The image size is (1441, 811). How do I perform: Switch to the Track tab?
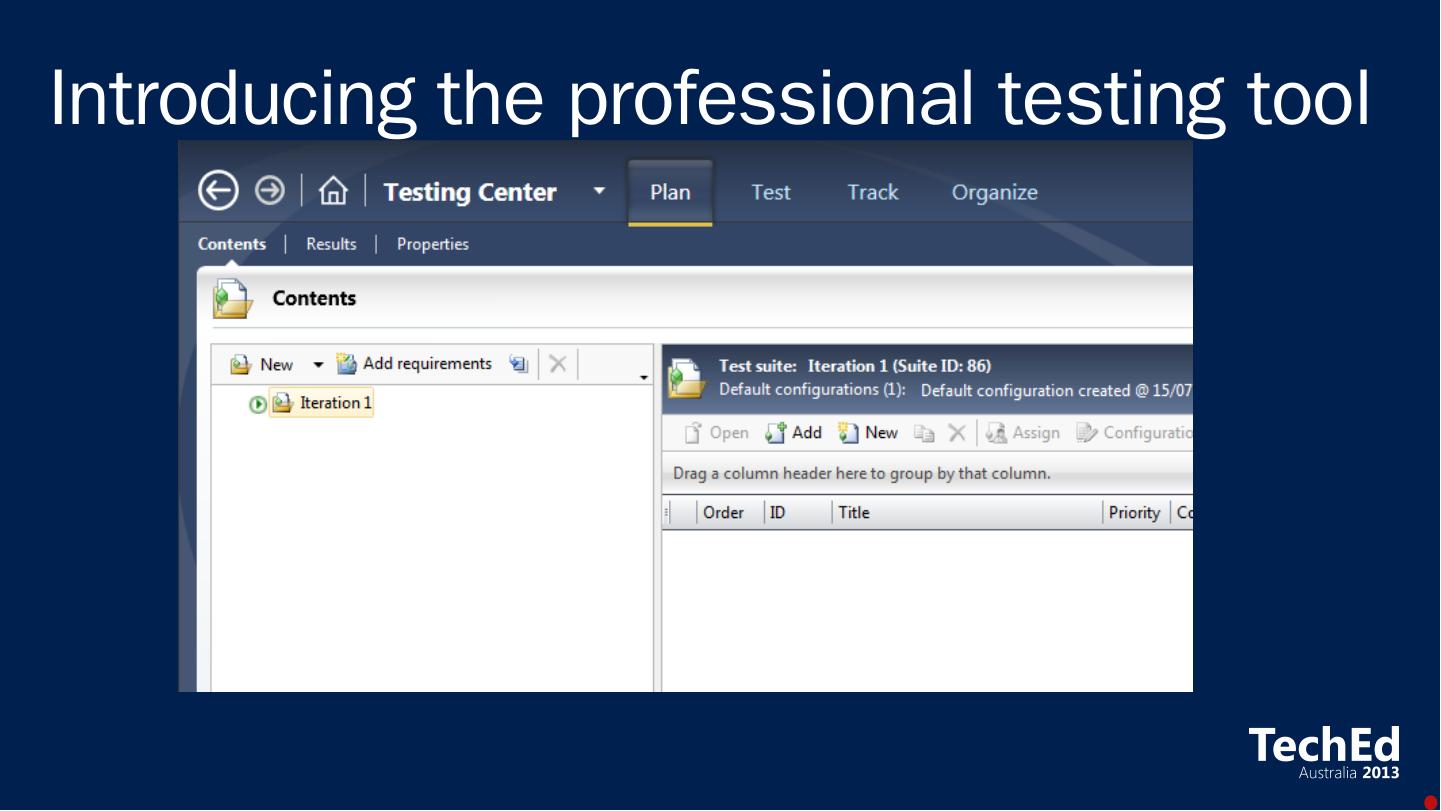click(872, 192)
